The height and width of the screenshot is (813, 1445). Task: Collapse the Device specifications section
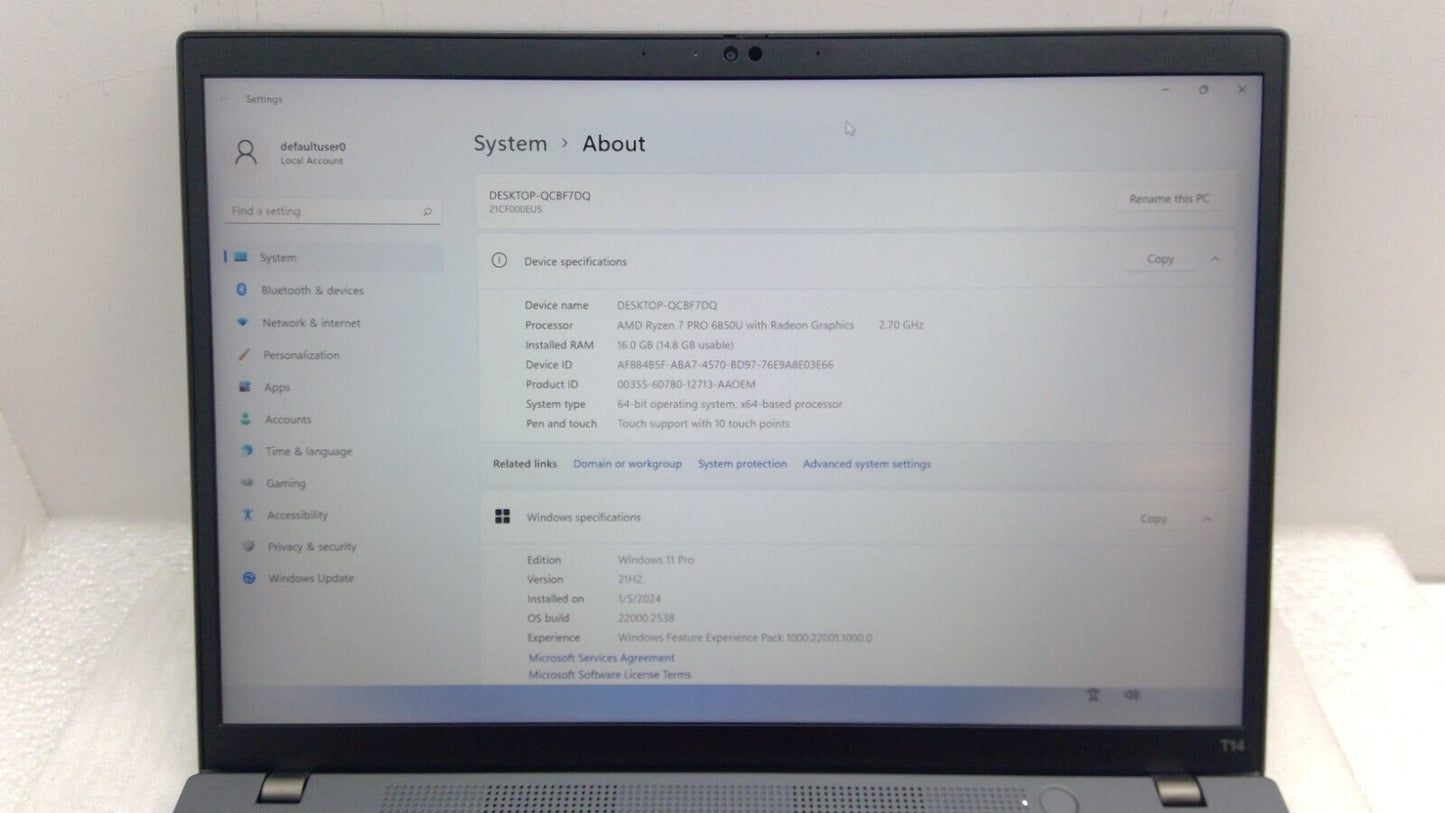coord(1215,260)
